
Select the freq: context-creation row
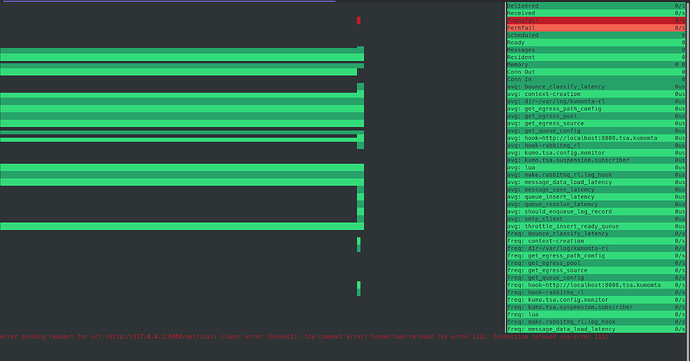coord(596,241)
